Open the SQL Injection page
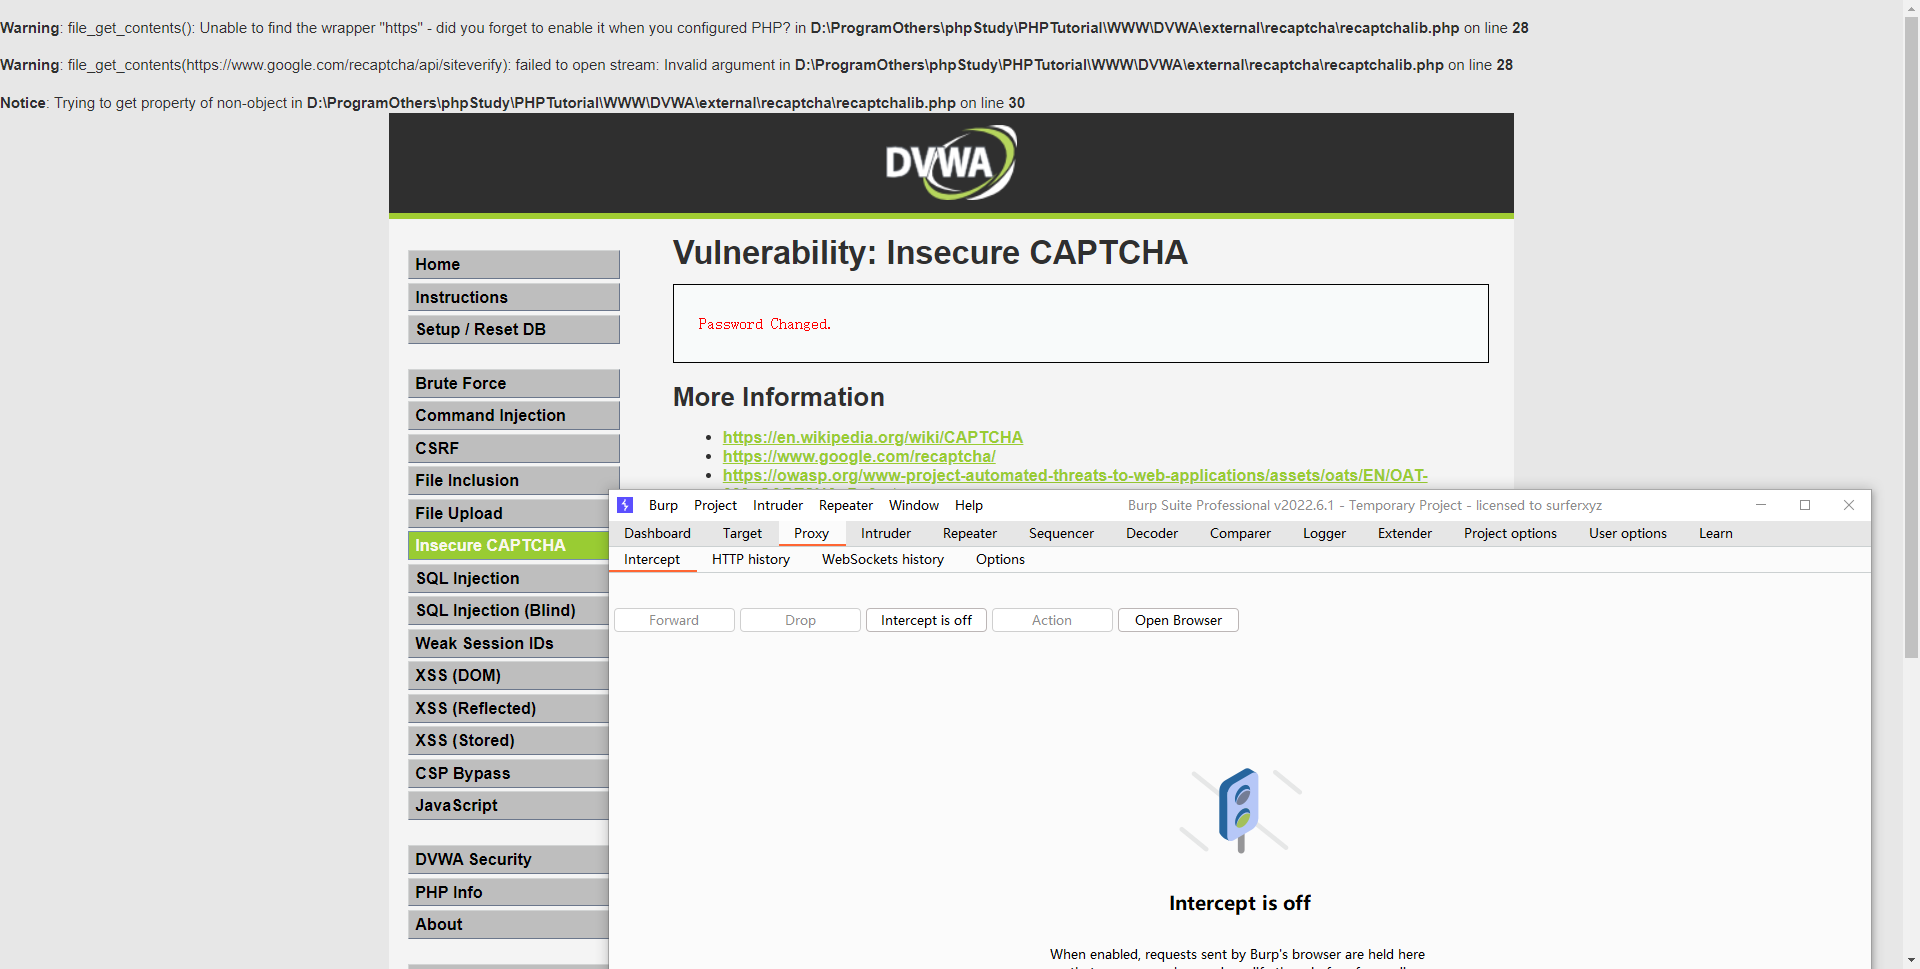The width and height of the screenshot is (1920, 969). coord(508,578)
